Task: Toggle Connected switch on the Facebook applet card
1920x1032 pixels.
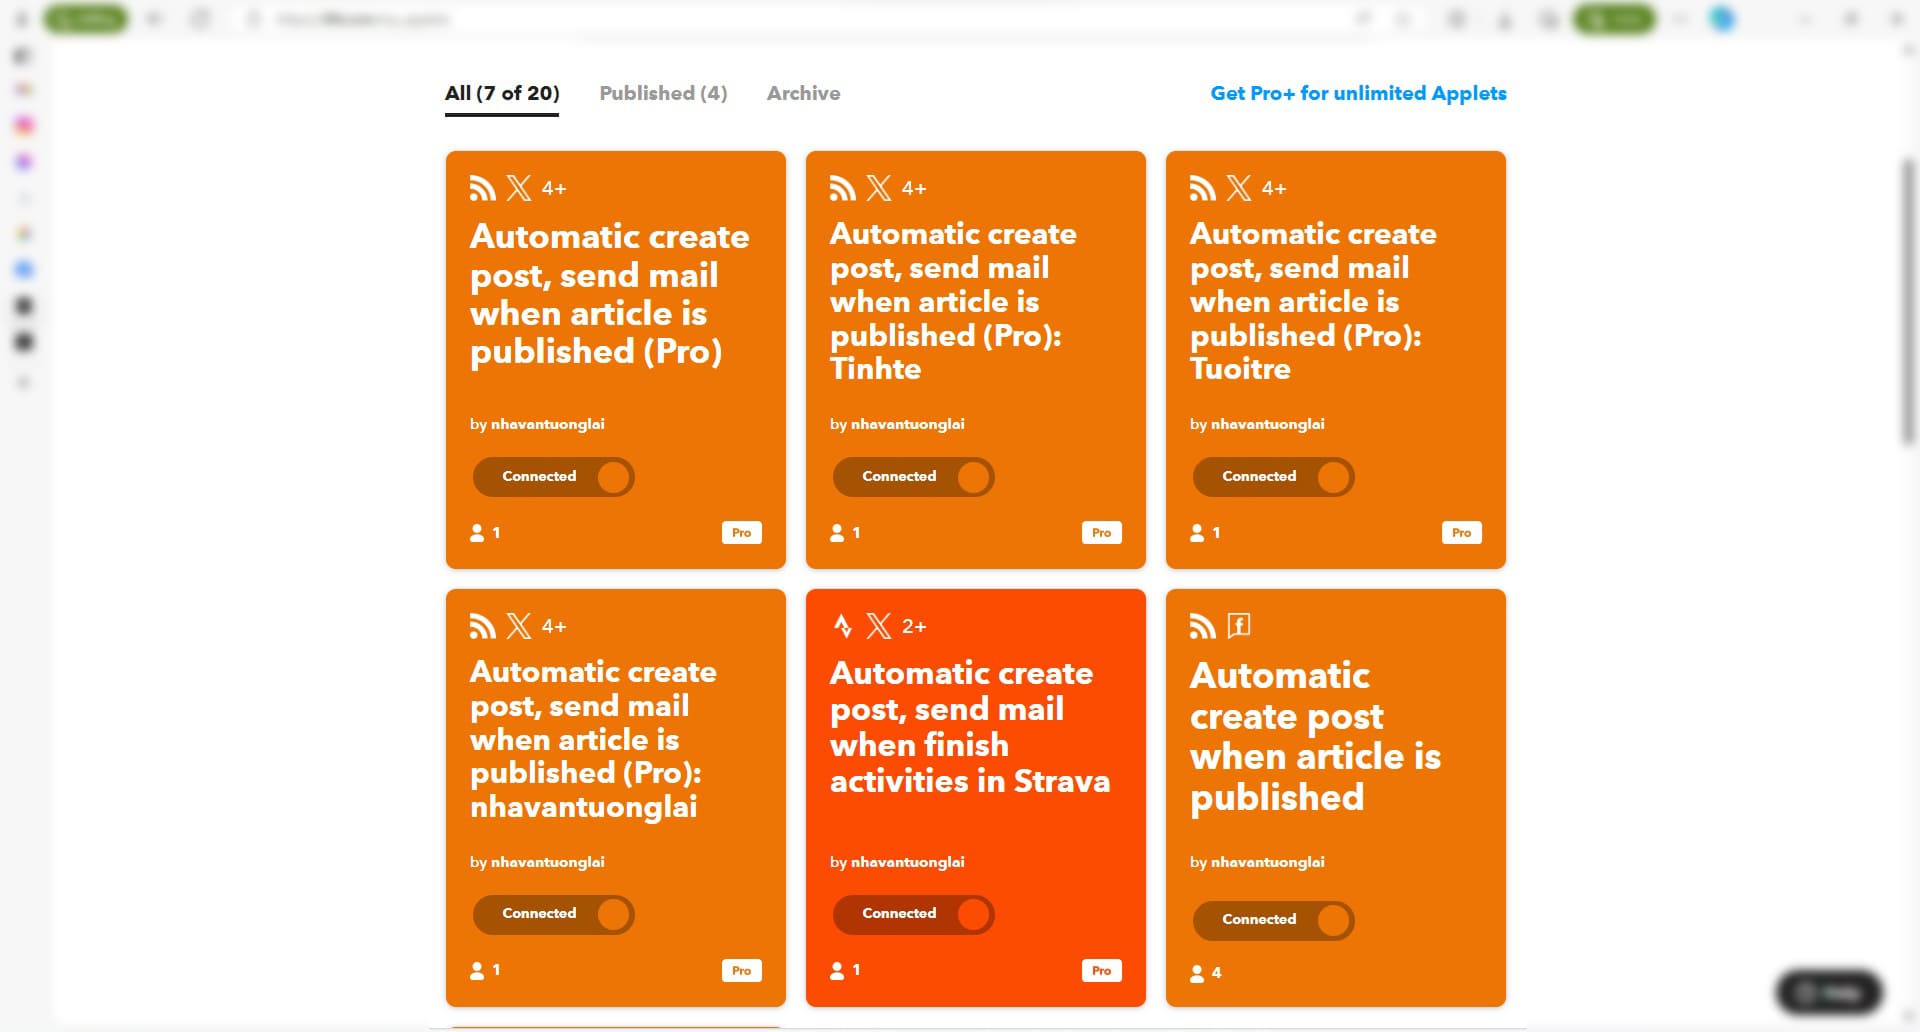Action: tap(1273, 920)
